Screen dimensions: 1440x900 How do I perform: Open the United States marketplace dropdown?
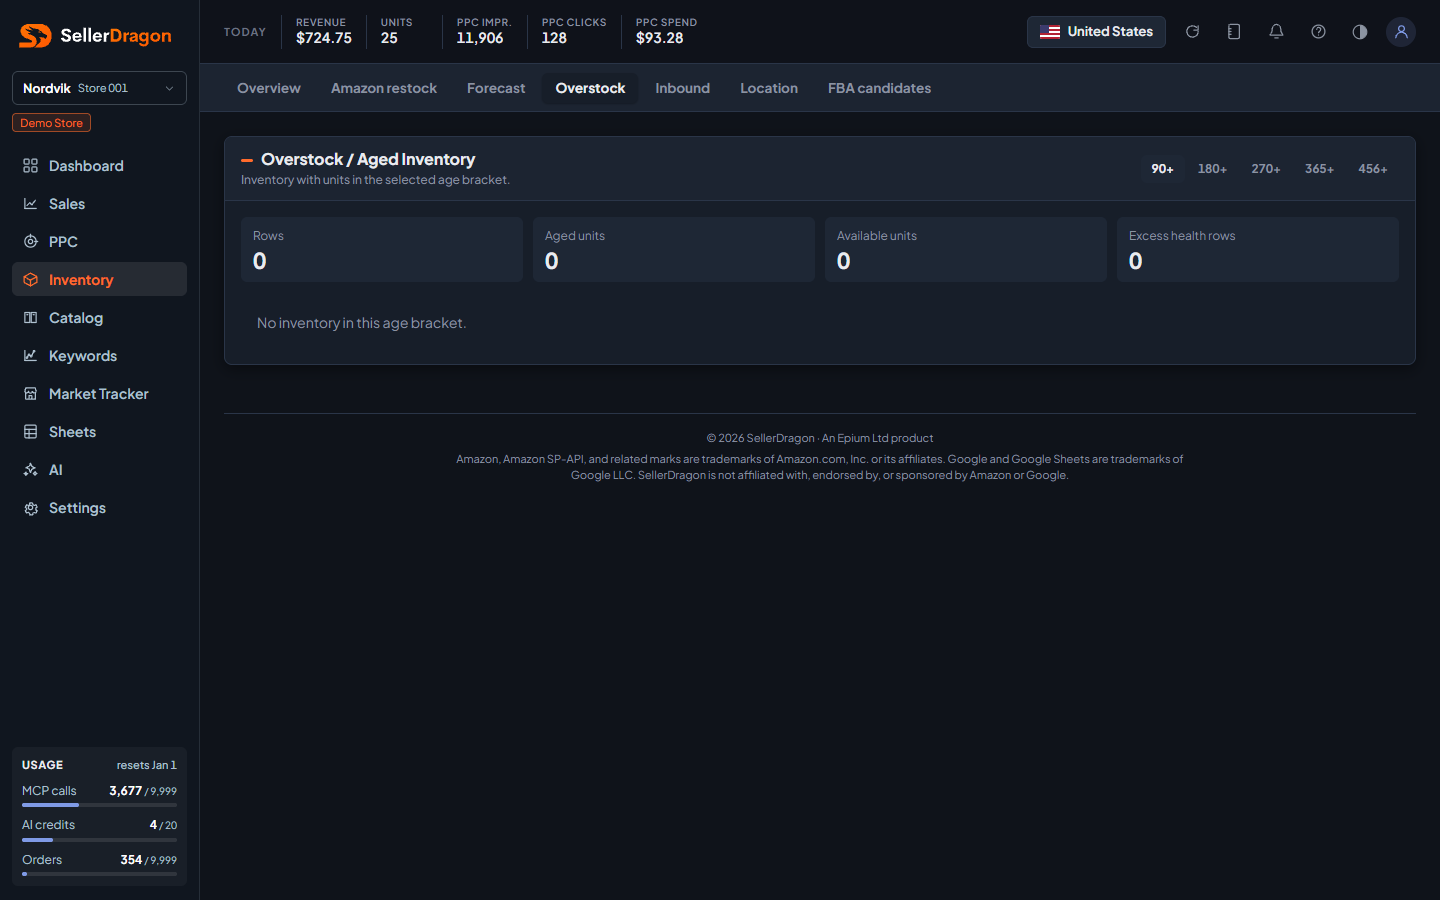(1096, 32)
